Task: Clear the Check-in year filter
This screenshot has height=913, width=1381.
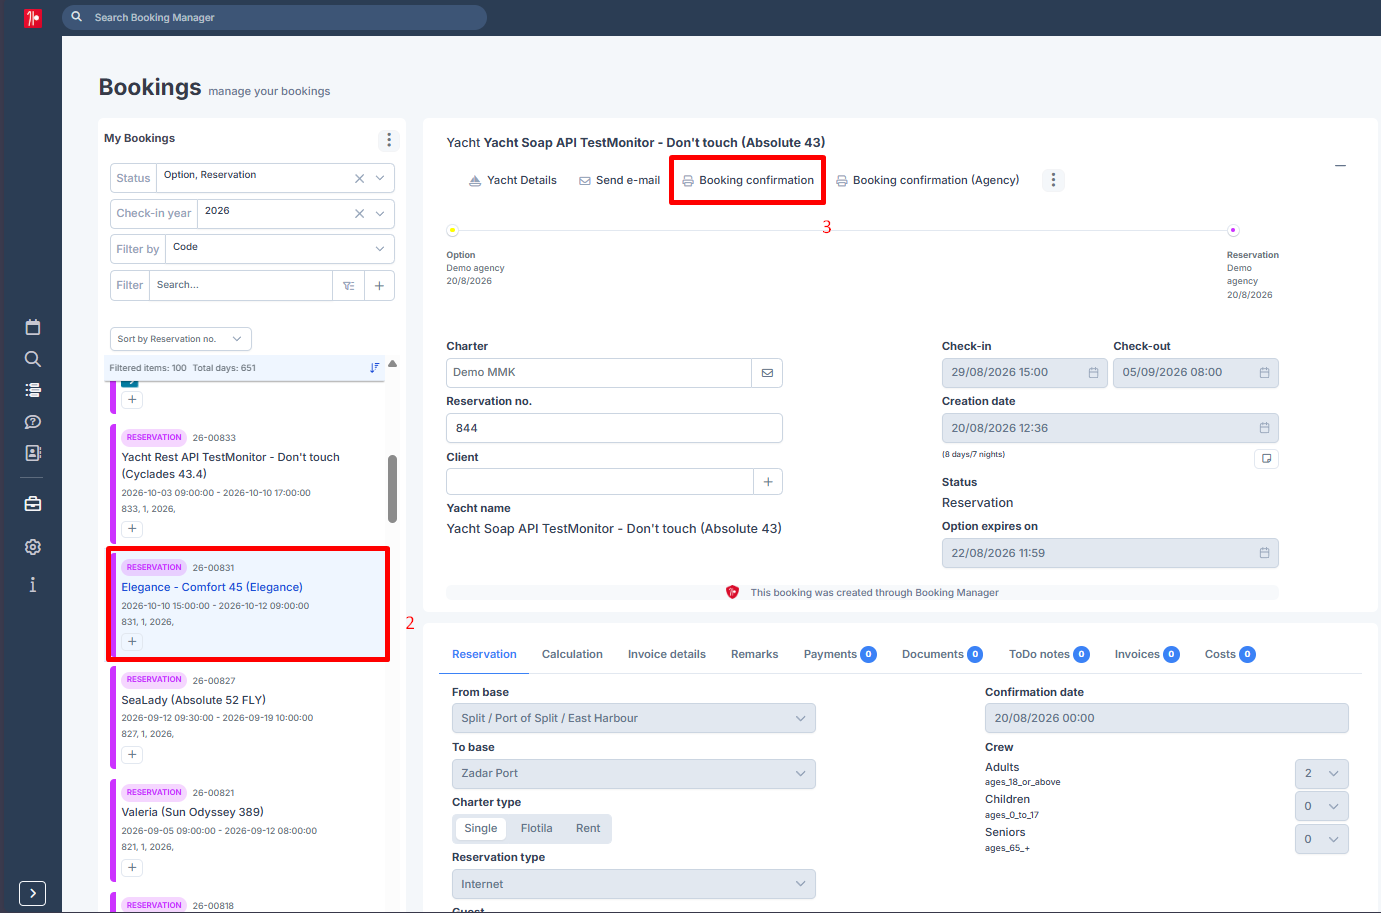Action: point(359,214)
